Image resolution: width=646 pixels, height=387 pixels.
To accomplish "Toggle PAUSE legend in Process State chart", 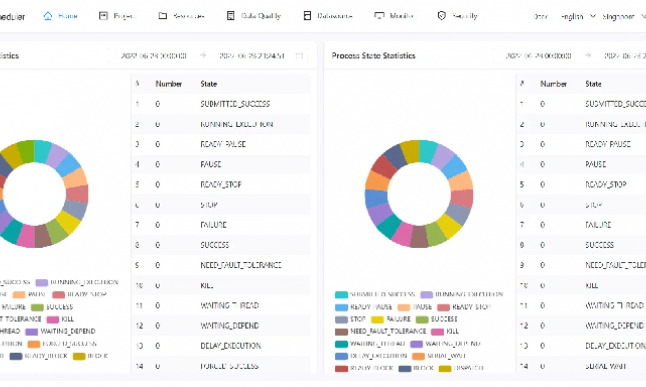I will [x=415, y=307].
